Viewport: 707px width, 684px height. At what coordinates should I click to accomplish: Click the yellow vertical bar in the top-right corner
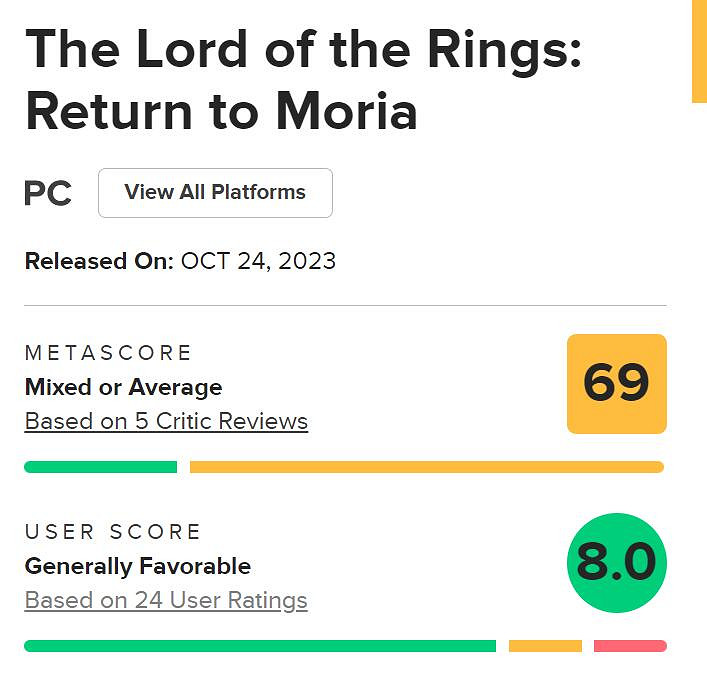pyautogui.click(x=699, y=50)
